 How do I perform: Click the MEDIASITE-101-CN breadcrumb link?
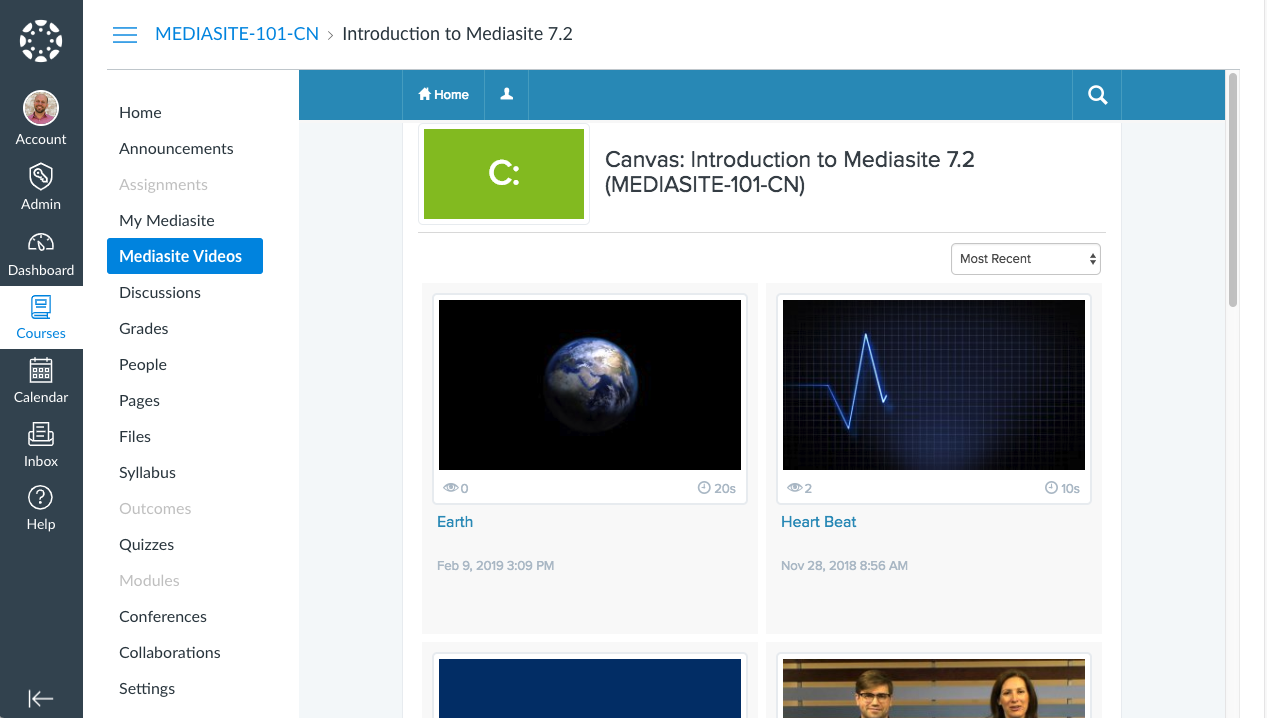[237, 34]
